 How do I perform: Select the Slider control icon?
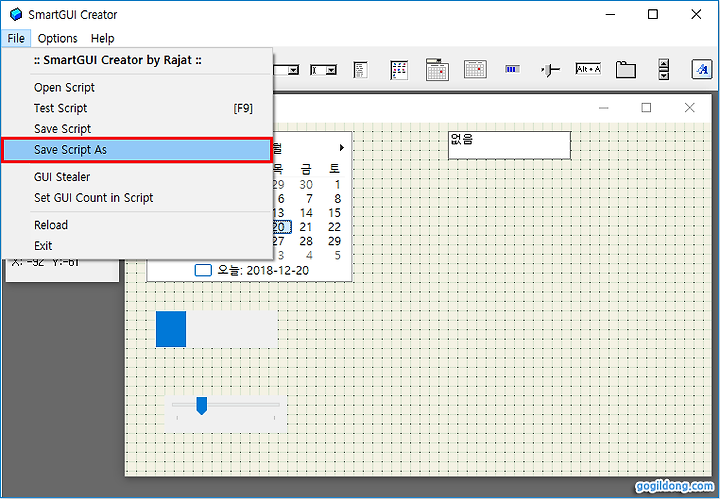(x=550, y=70)
